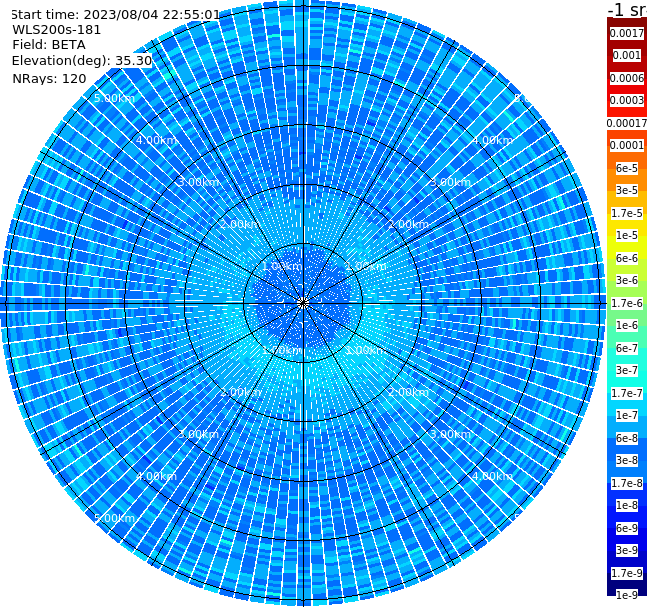Select the lower-left 4.00km range label
This screenshot has height=607, width=647.
pyautogui.click(x=156, y=476)
